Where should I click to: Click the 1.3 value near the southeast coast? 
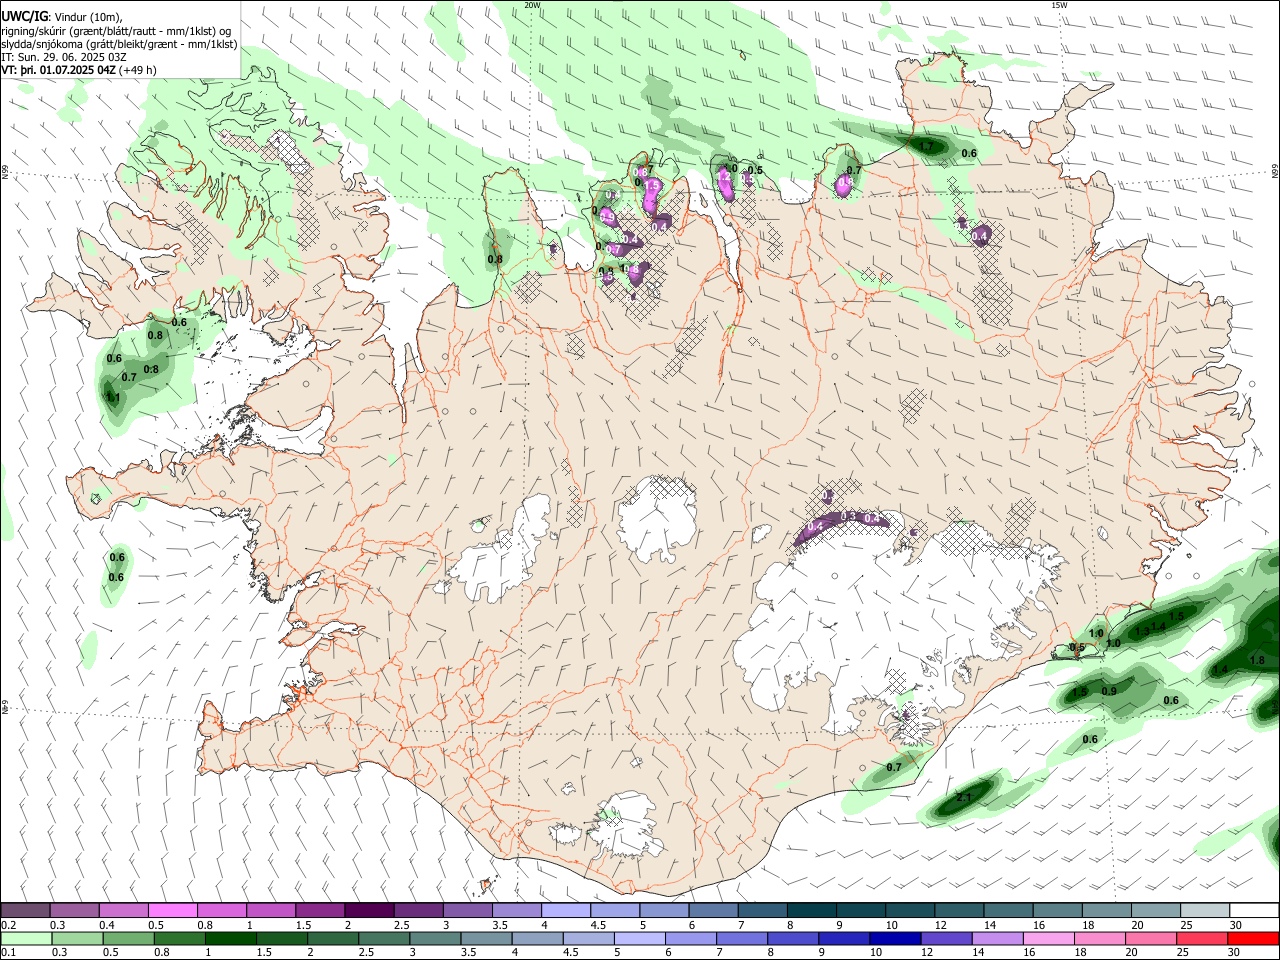point(1142,631)
